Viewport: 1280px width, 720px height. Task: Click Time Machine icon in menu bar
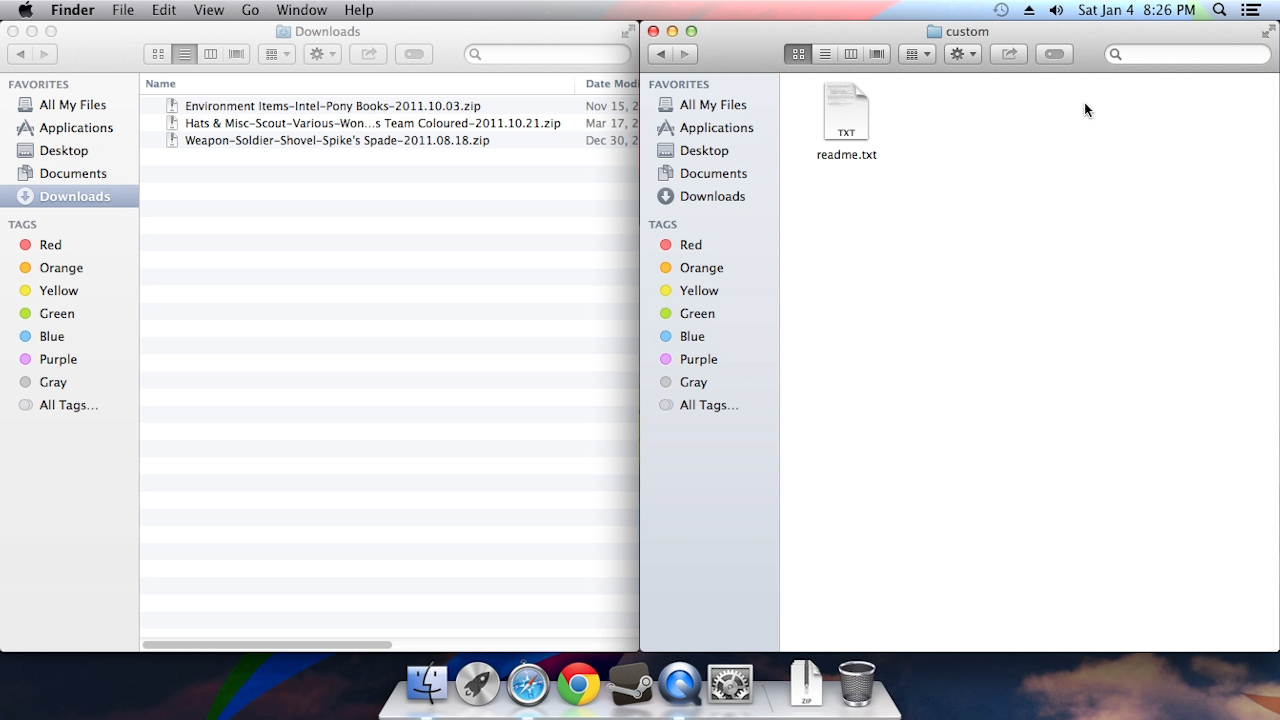pyautogui.click(x=1001, y=10)
